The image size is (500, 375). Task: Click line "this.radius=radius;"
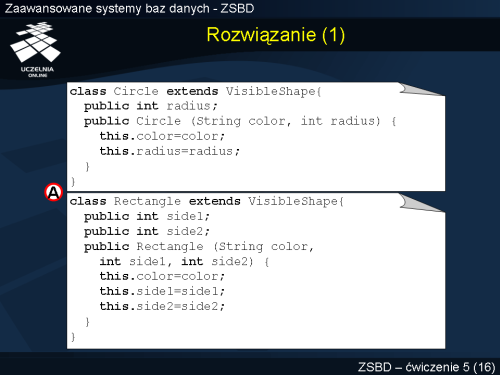coord(169,151)
